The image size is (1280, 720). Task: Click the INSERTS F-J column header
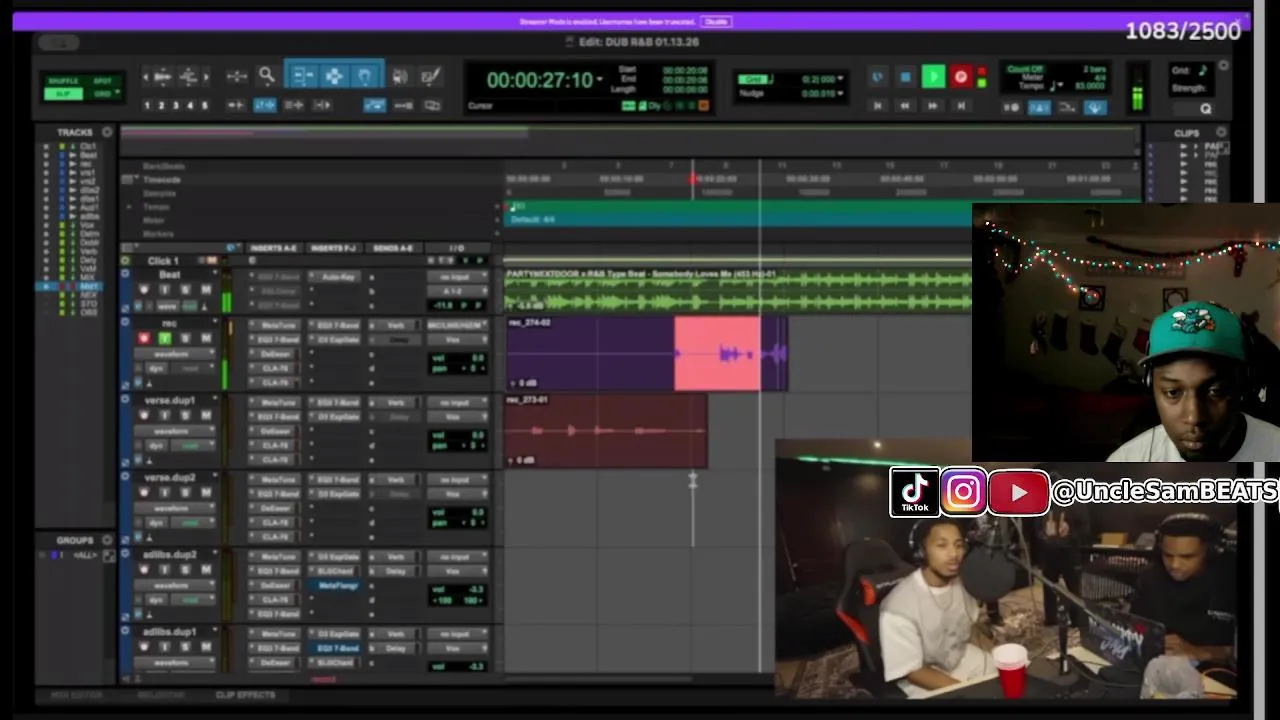(333, 248)
